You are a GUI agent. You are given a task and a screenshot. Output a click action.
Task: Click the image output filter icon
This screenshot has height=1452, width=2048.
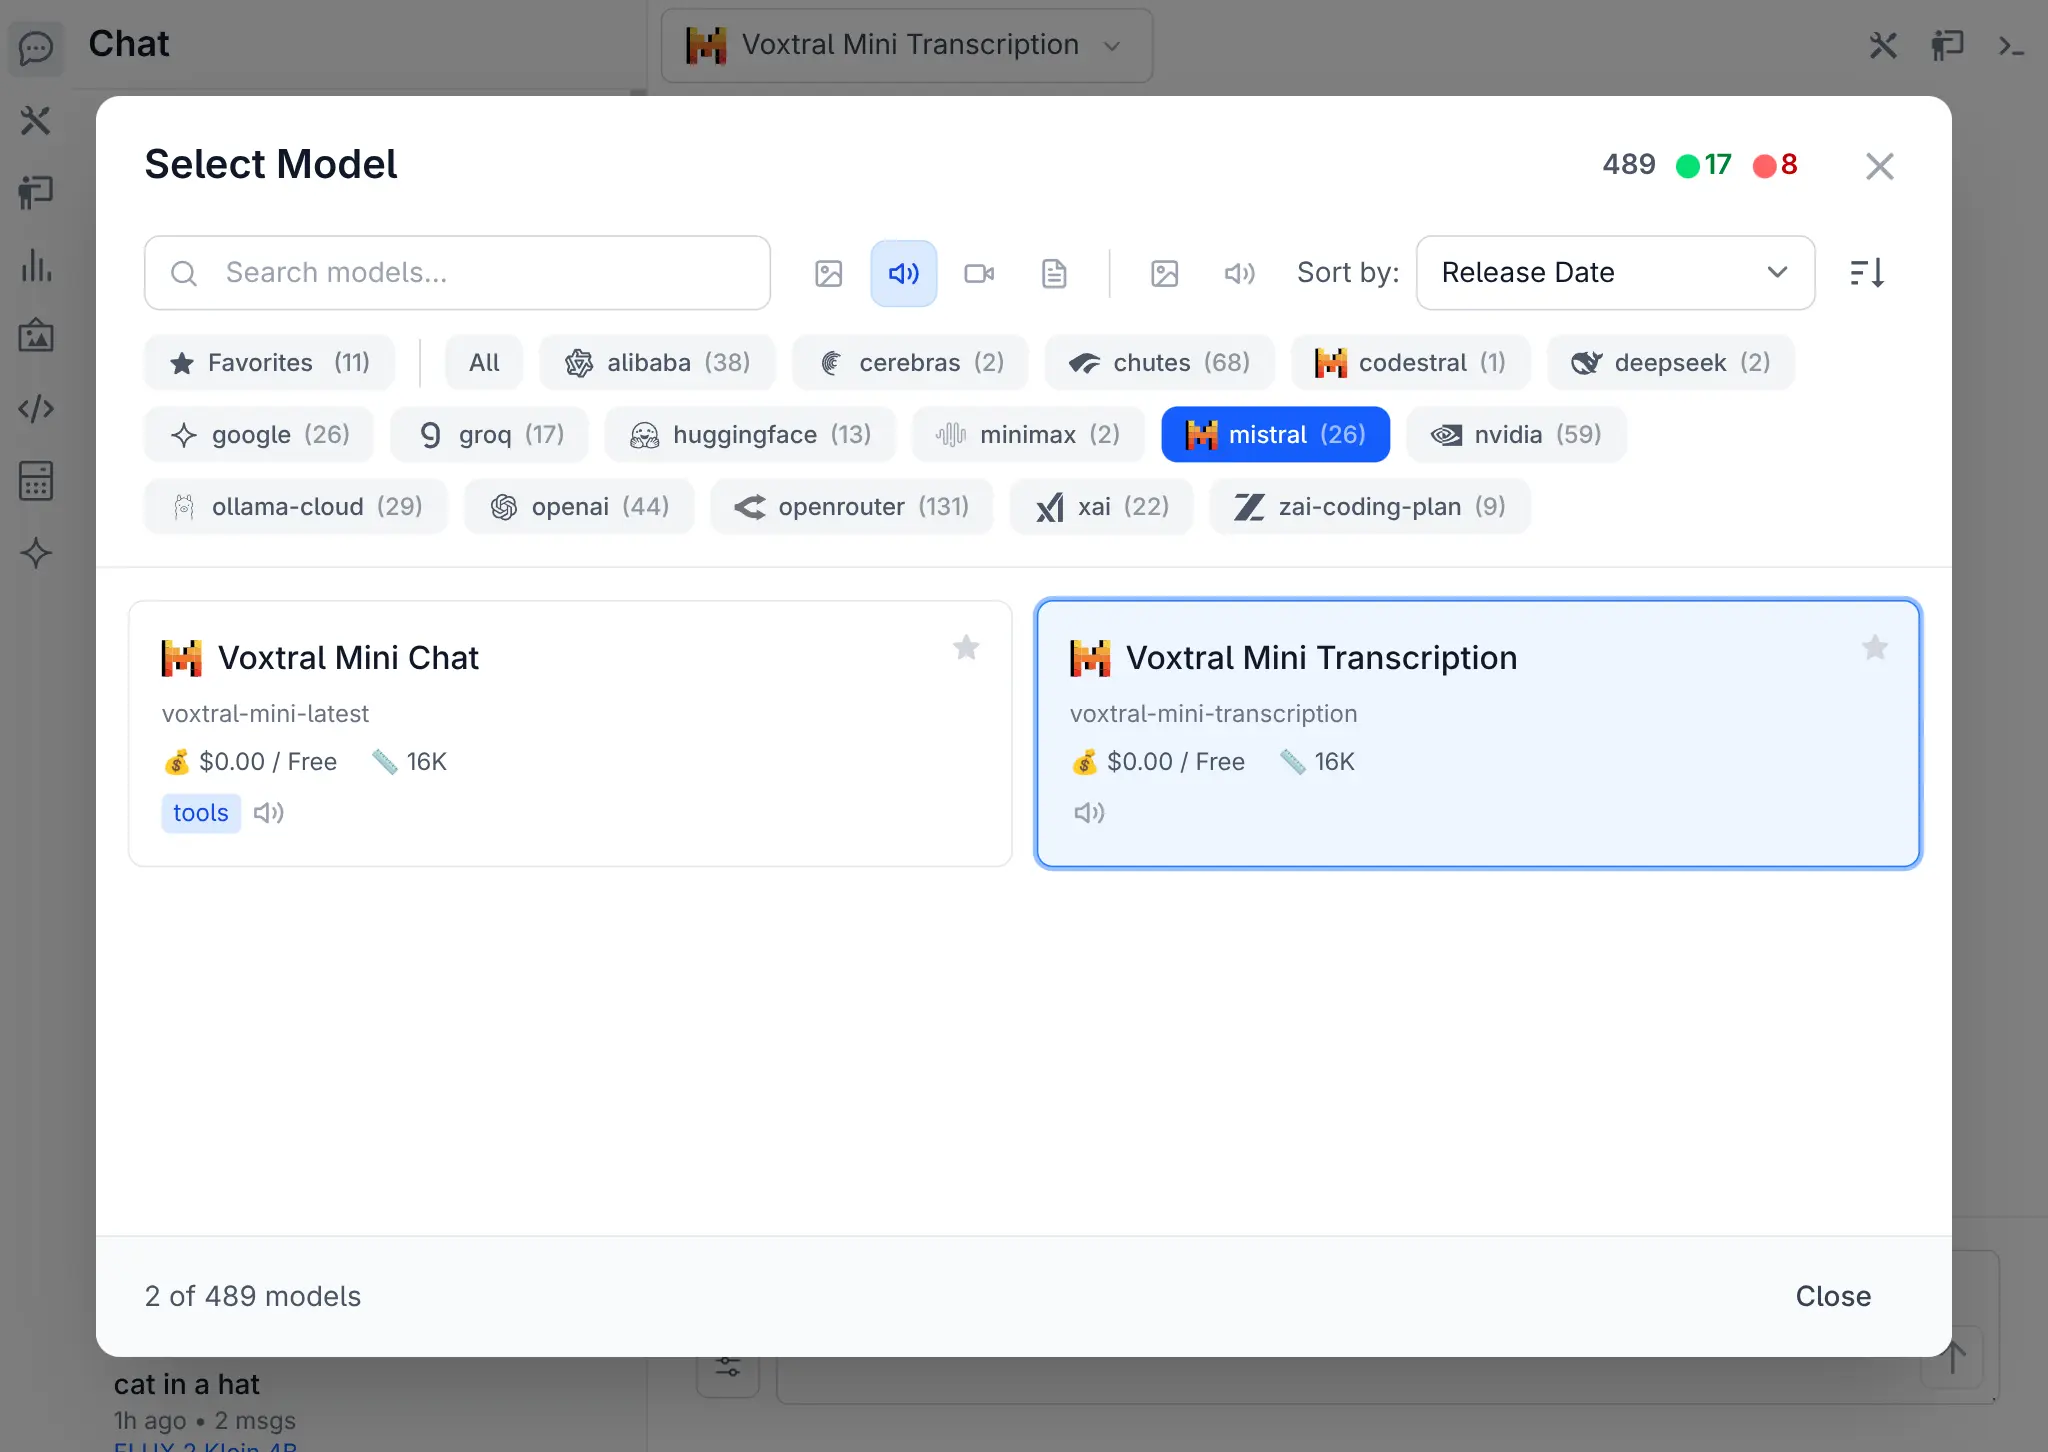click(1164, 273)
